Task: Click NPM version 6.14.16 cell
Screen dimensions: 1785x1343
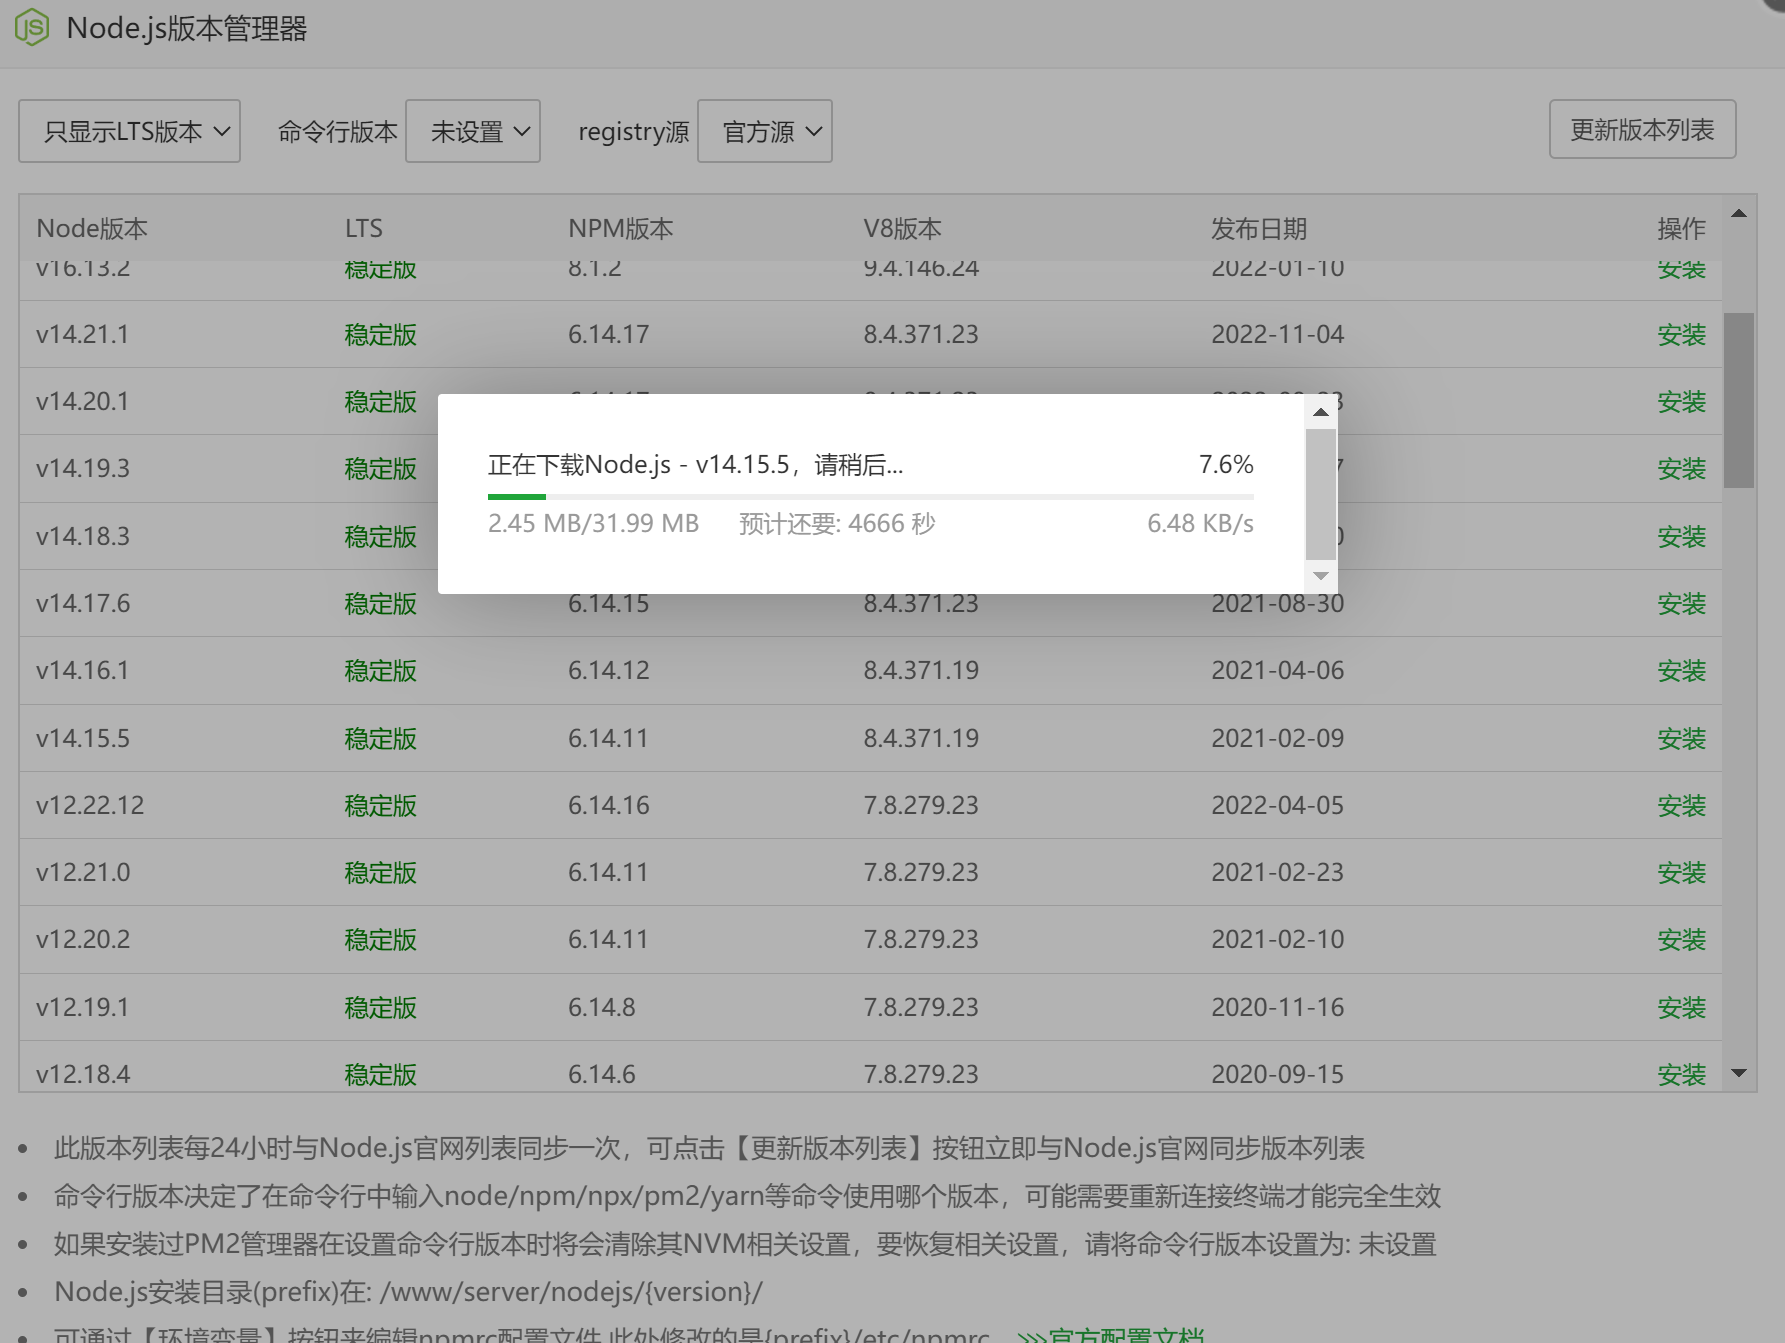Action: tap(609, 805)
